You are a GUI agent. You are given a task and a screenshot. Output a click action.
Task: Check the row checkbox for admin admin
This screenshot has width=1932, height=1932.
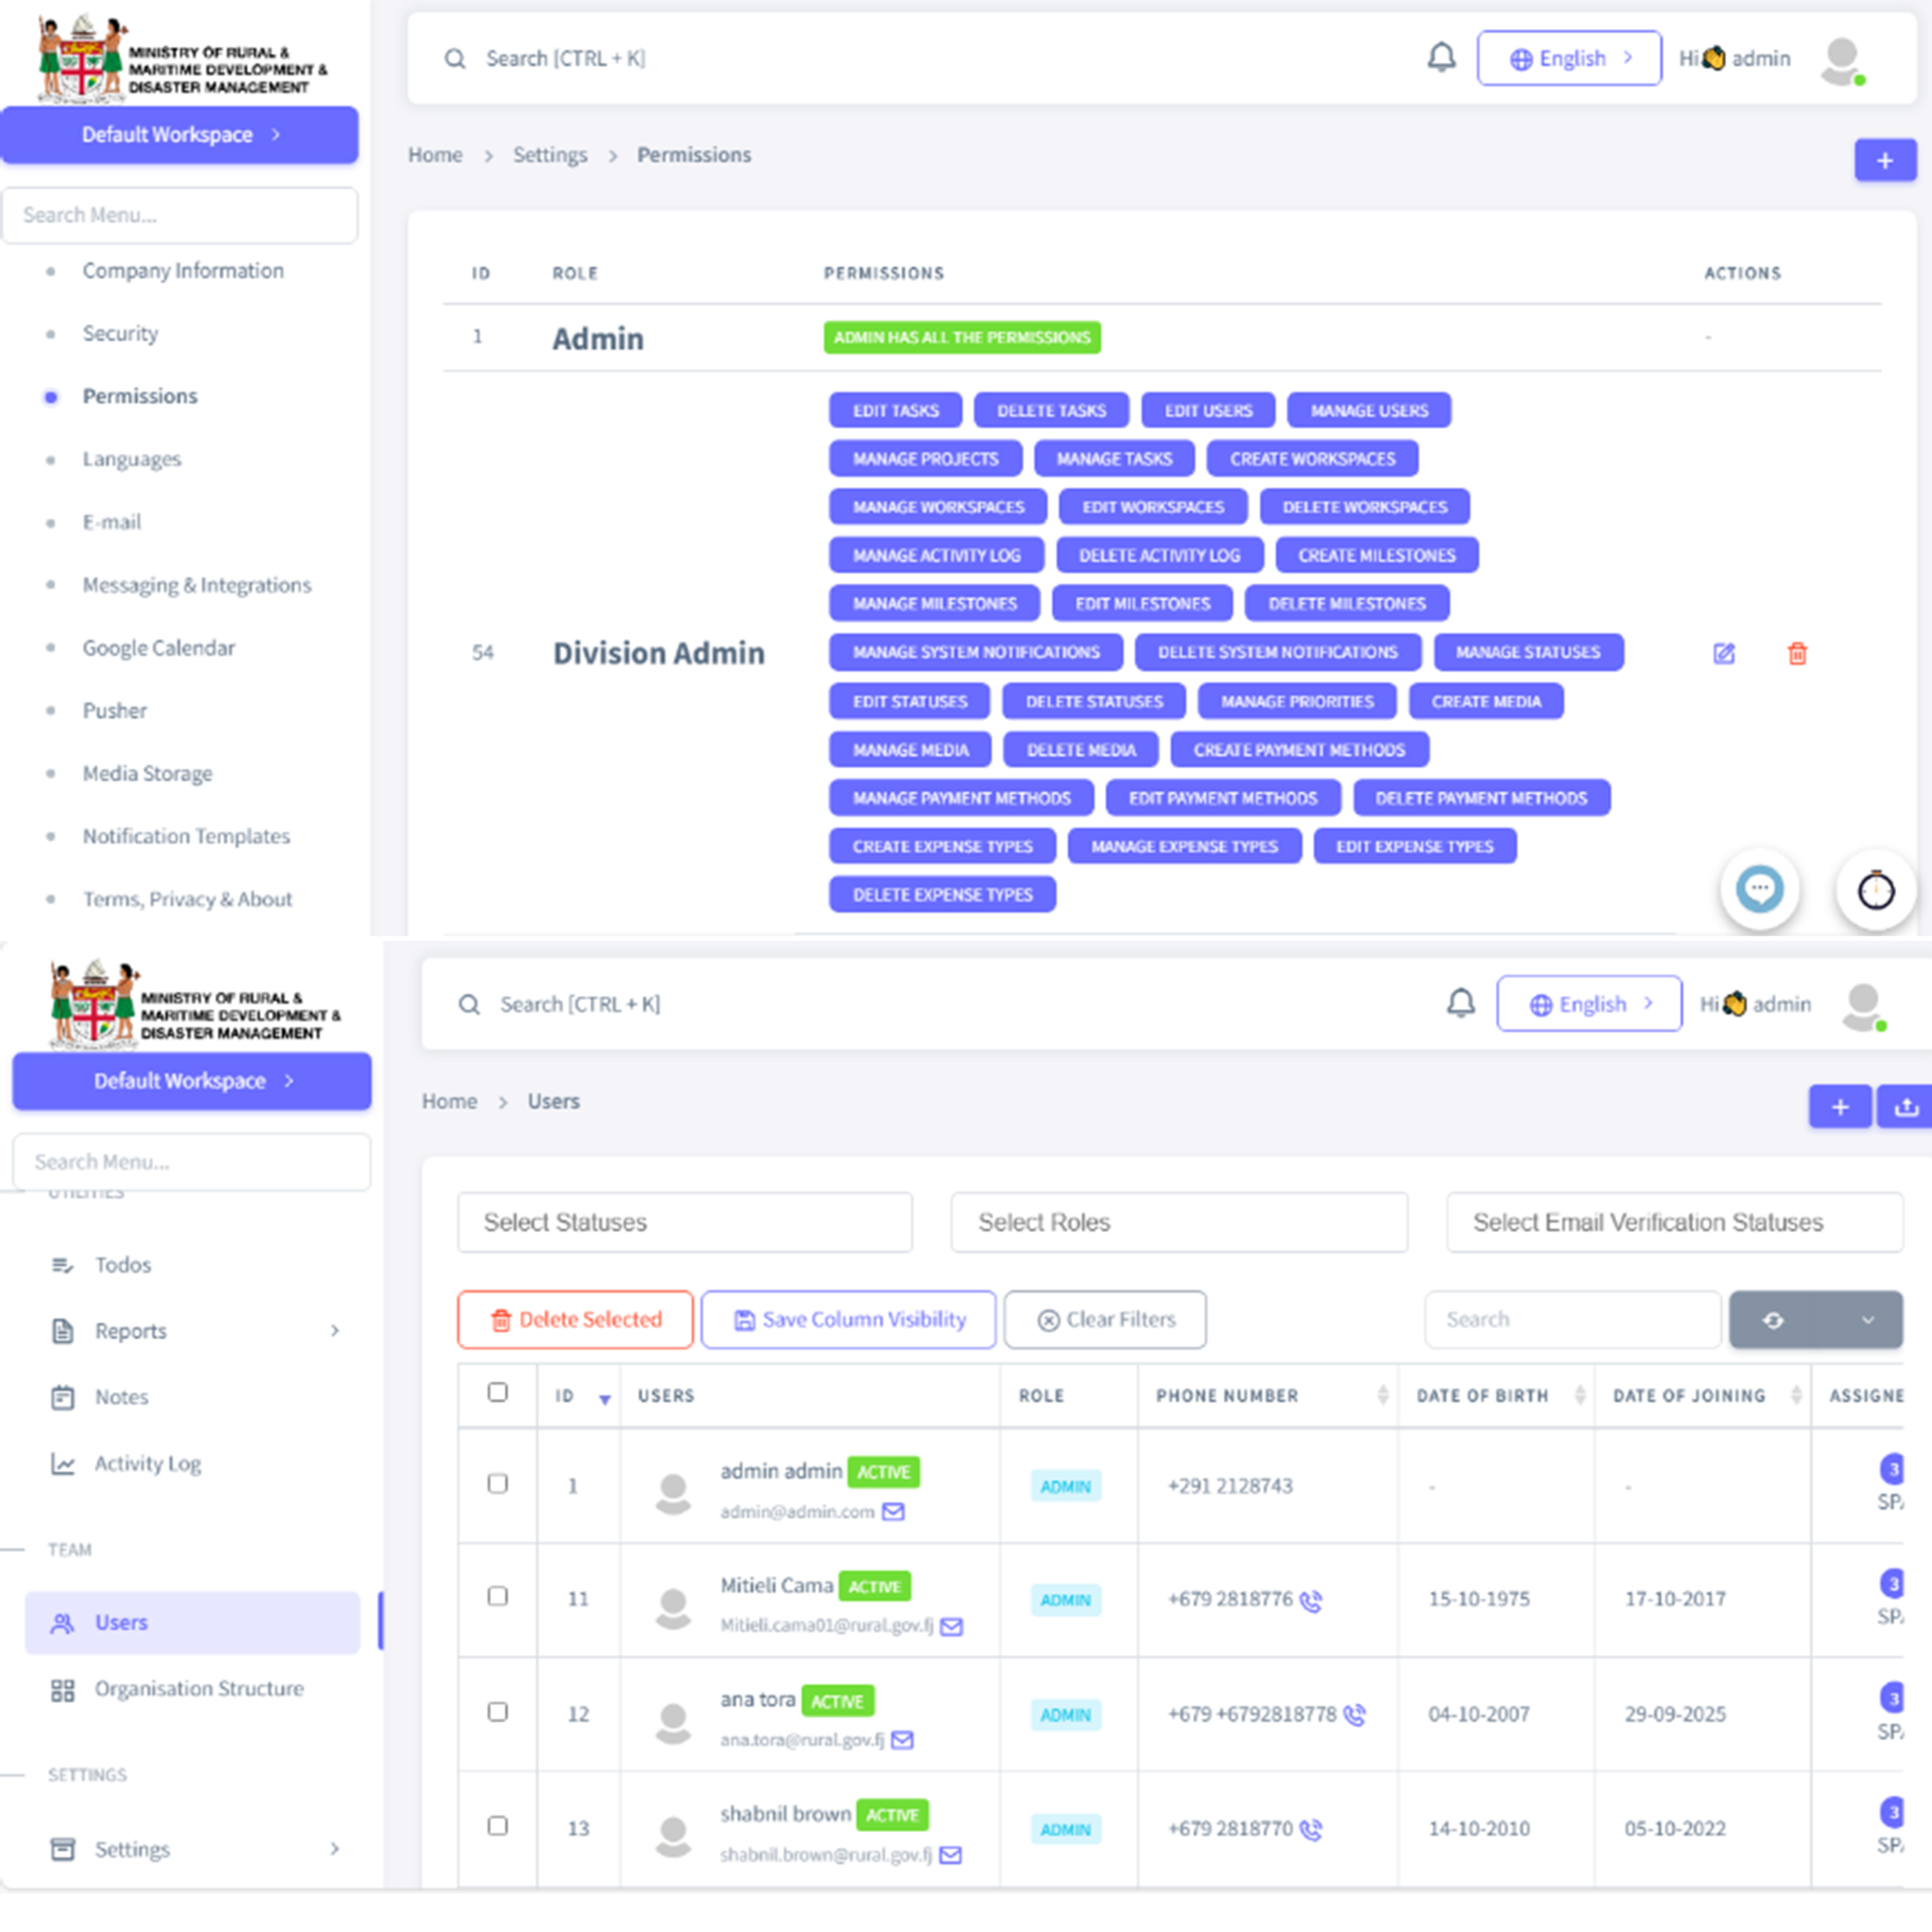pyautogui.click(x=497, y=1483)
